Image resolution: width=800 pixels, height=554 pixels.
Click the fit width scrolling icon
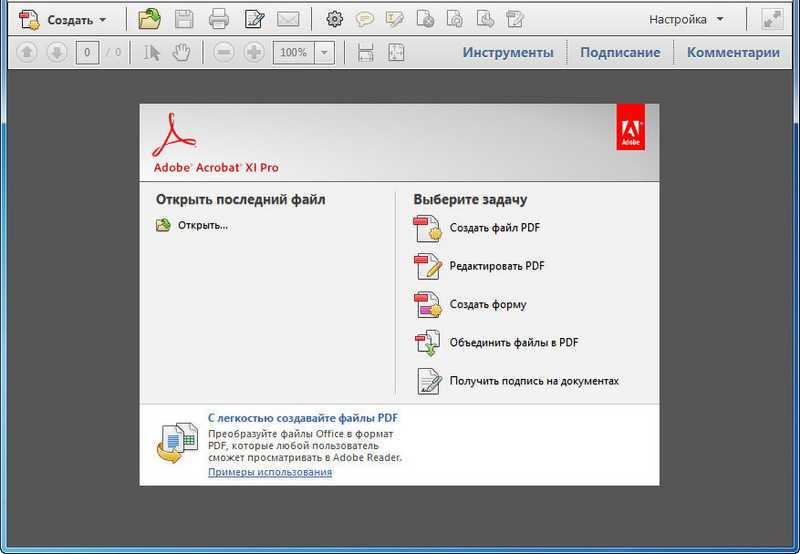365,52
